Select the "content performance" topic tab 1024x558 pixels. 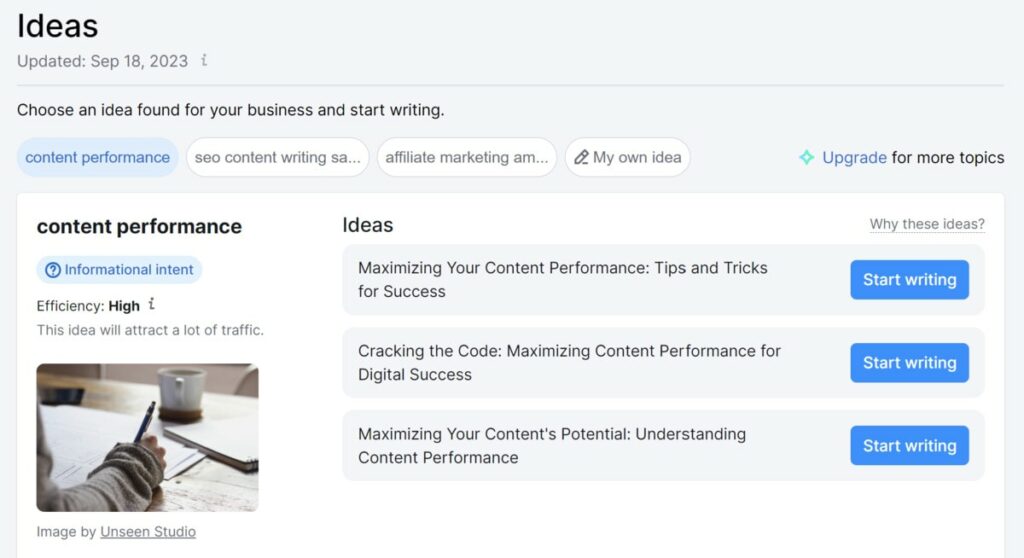pyautogui.click(x=98, y=158)
